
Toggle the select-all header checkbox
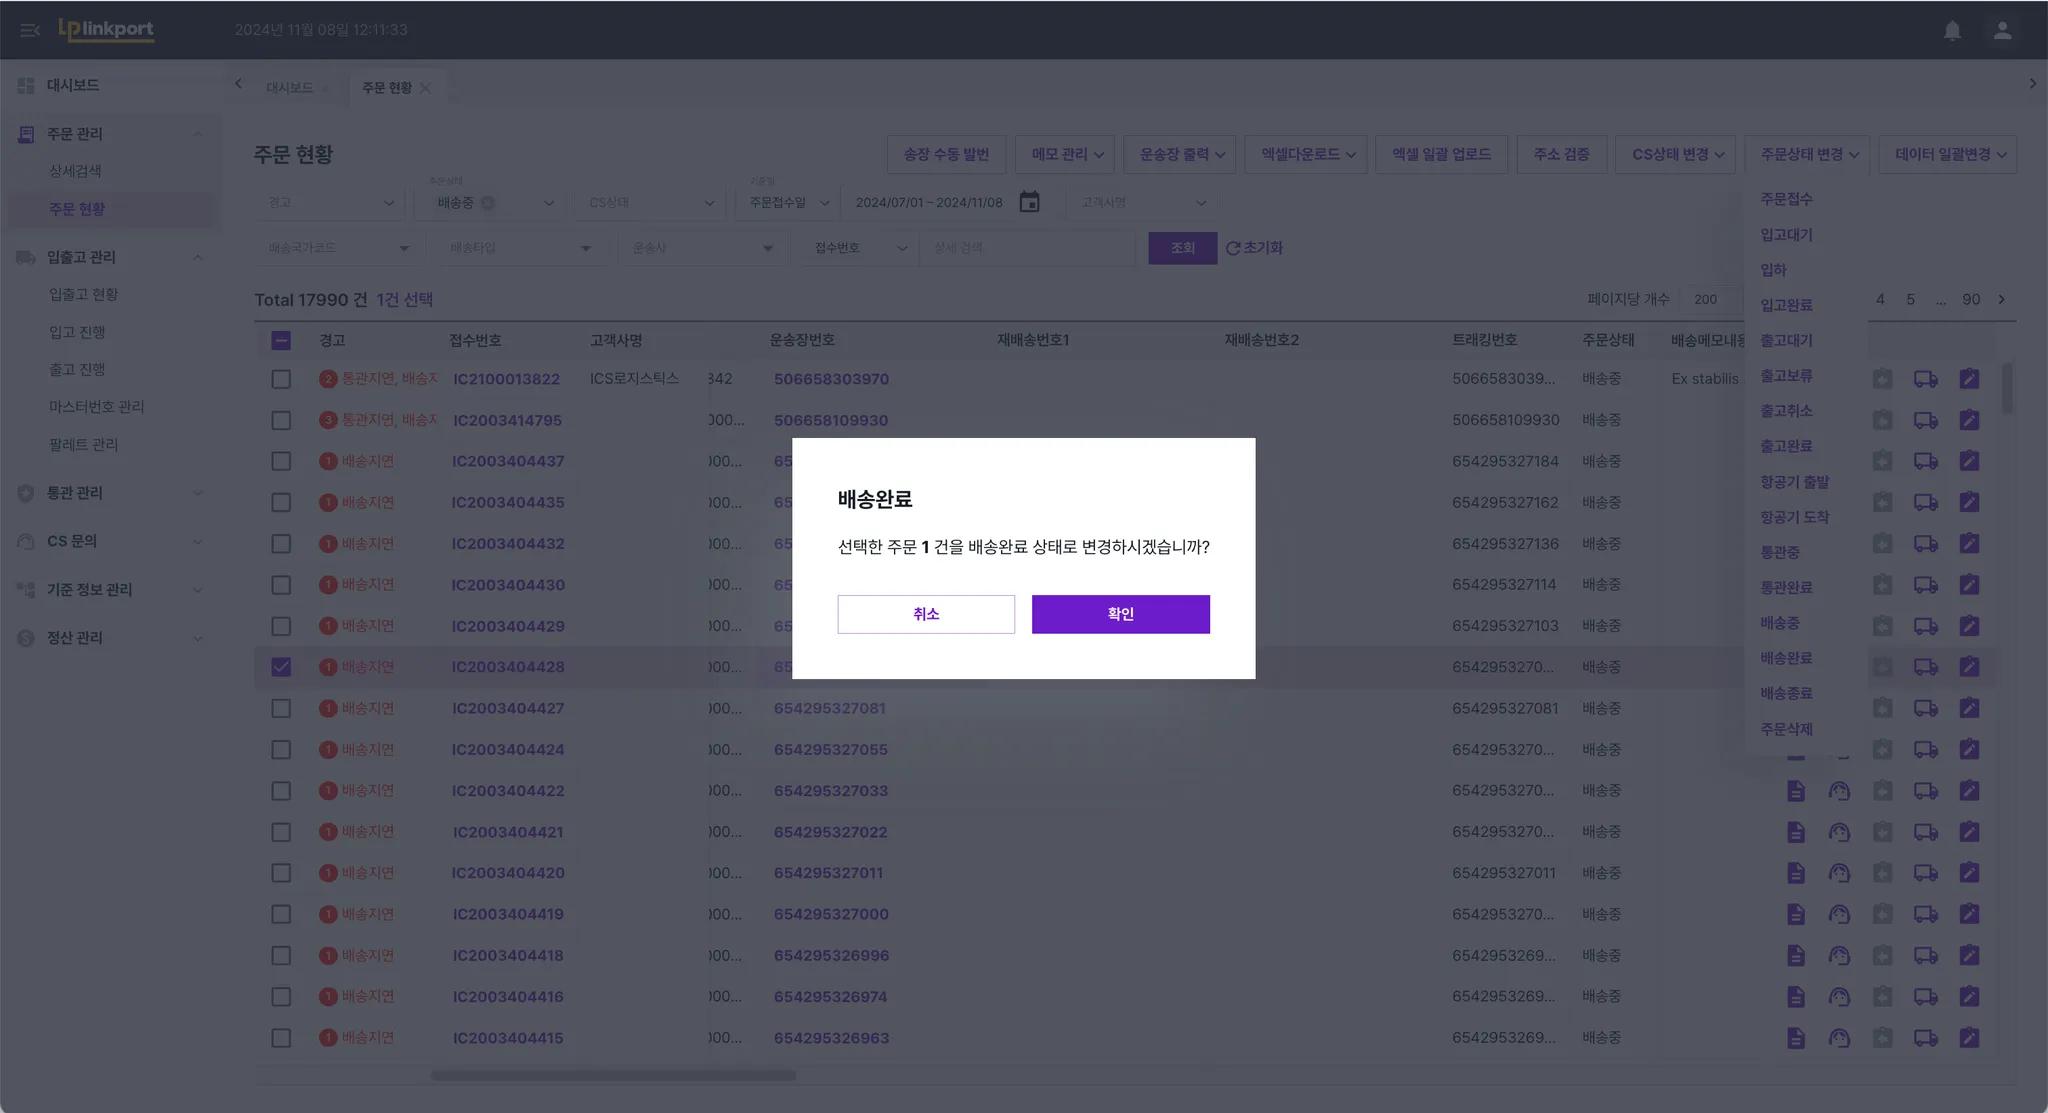[281, 340]
